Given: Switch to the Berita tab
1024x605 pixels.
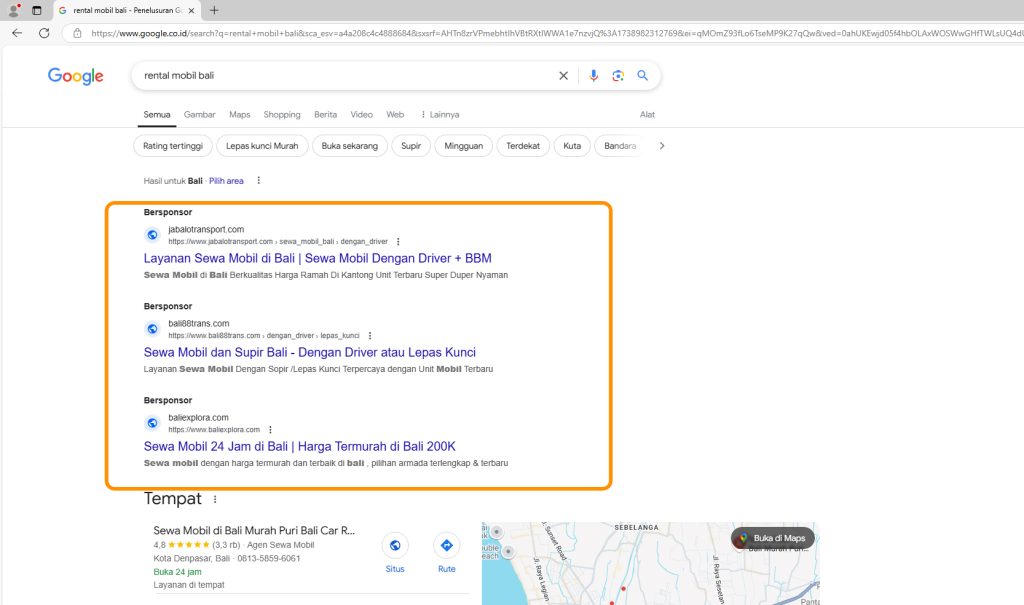Looking at the screenshot, I should tap(325, 115).
